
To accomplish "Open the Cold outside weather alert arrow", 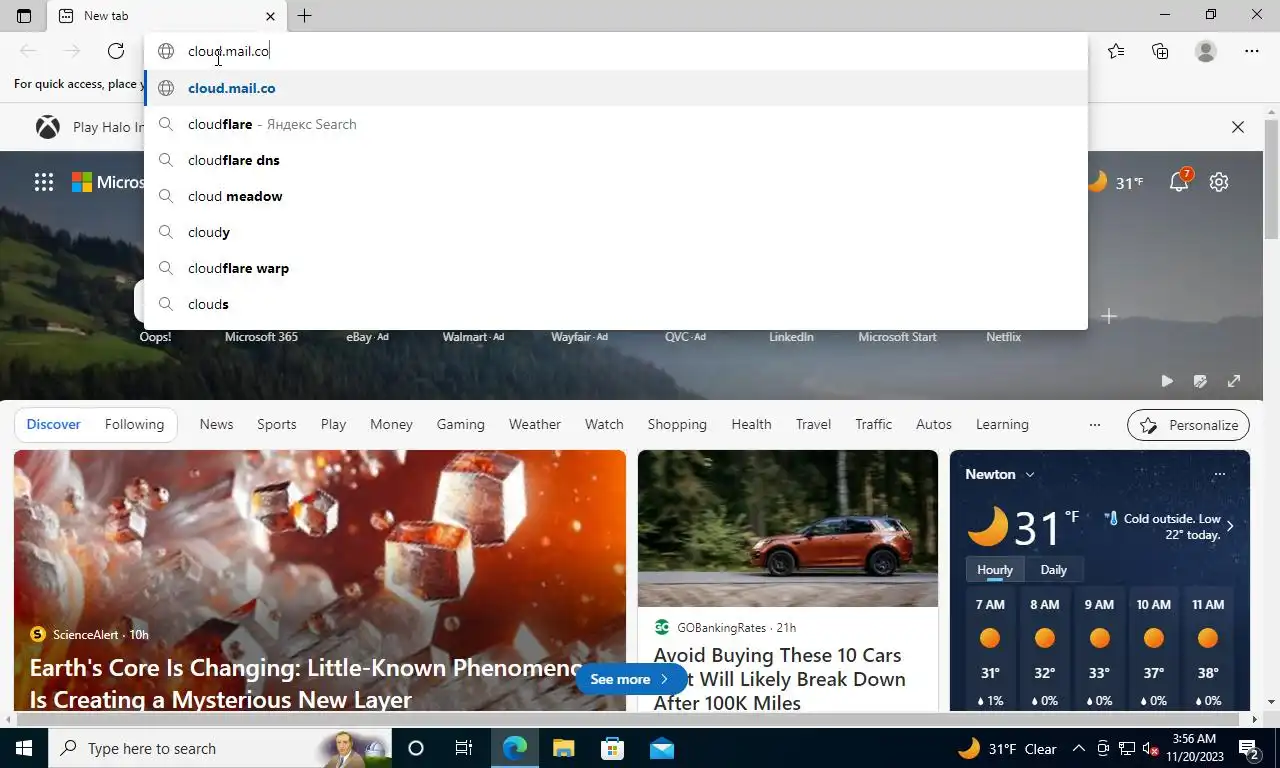I will click(1230, 526).
